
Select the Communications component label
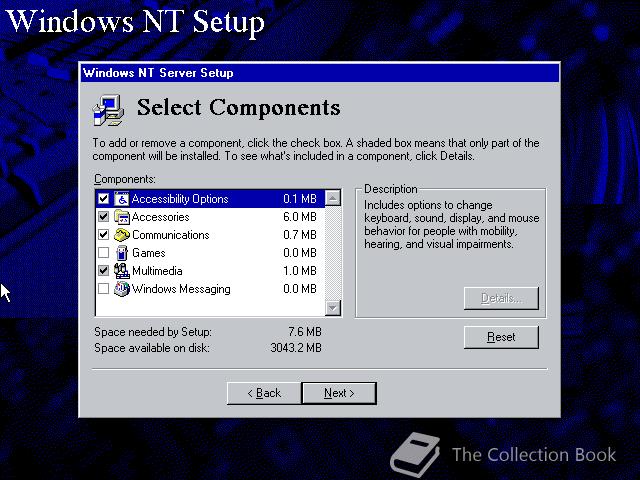pos(171,235)
